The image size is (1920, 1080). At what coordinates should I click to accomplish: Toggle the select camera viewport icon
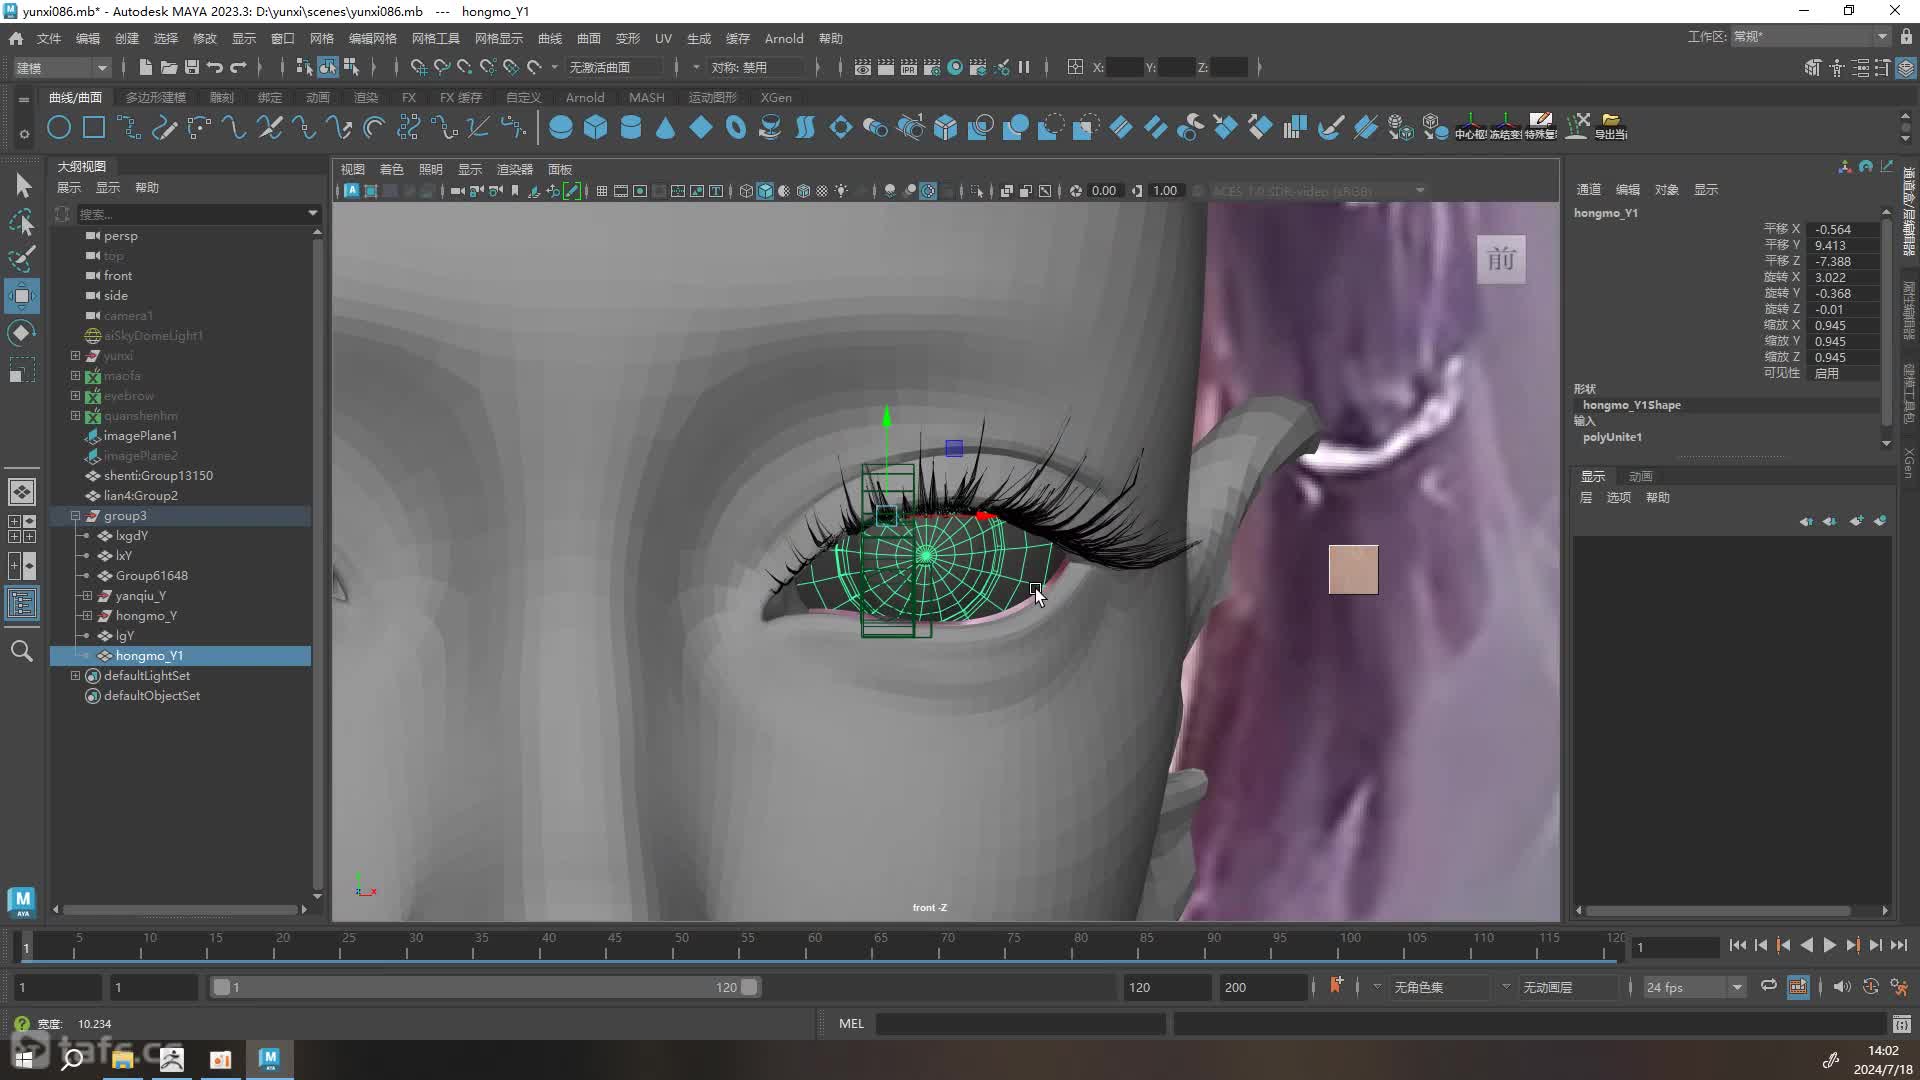click(457, 191)
